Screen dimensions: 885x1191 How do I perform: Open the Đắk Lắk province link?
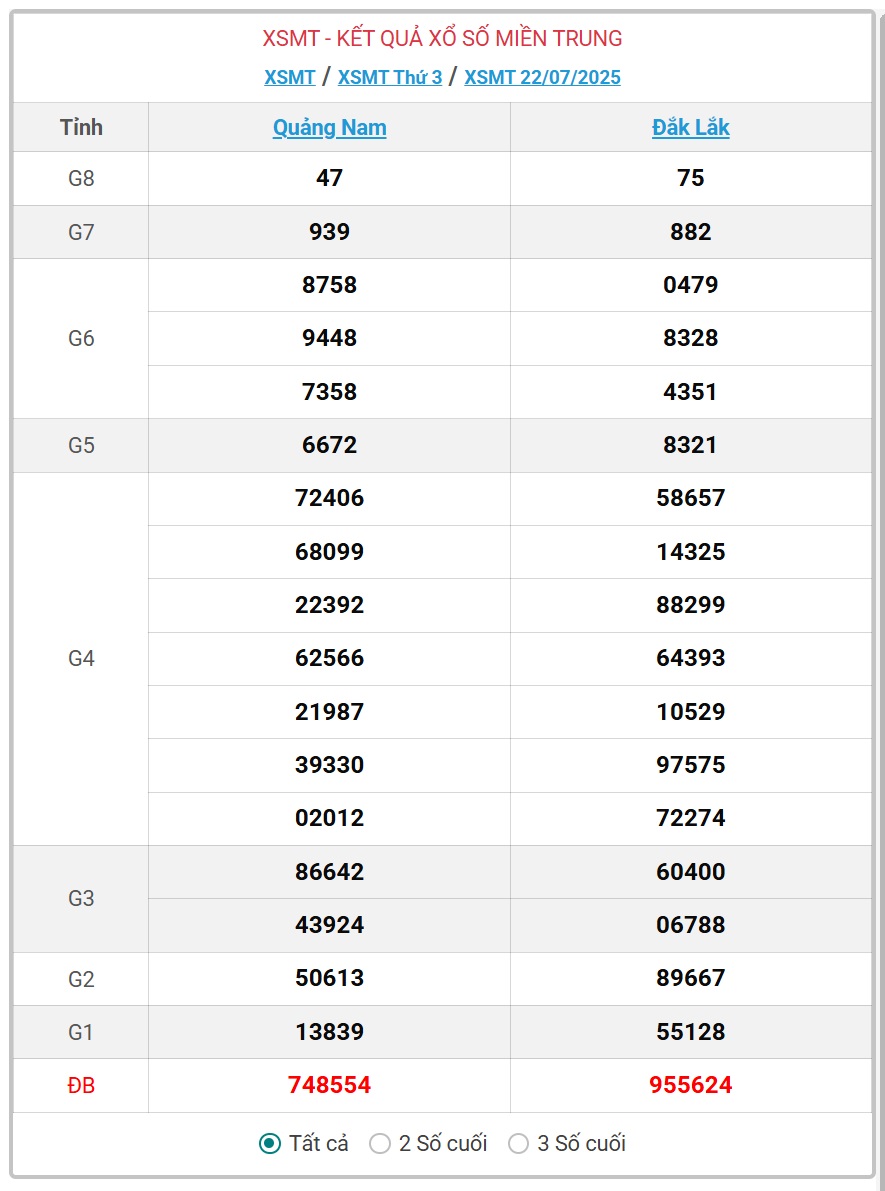691,128
